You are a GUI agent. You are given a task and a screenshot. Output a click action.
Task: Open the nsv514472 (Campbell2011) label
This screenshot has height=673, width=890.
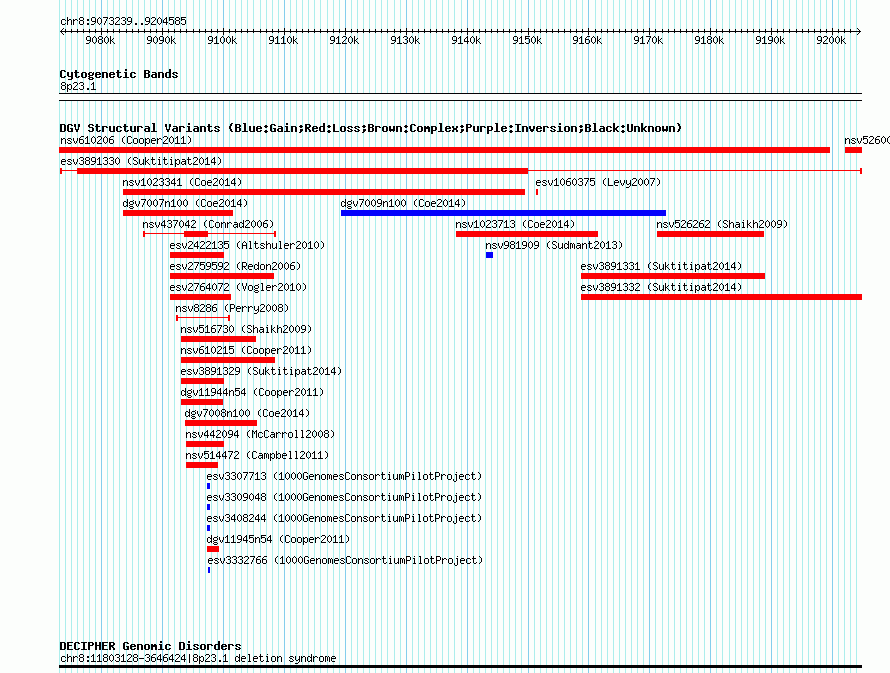pyautogui.click(x=257, y=455)
